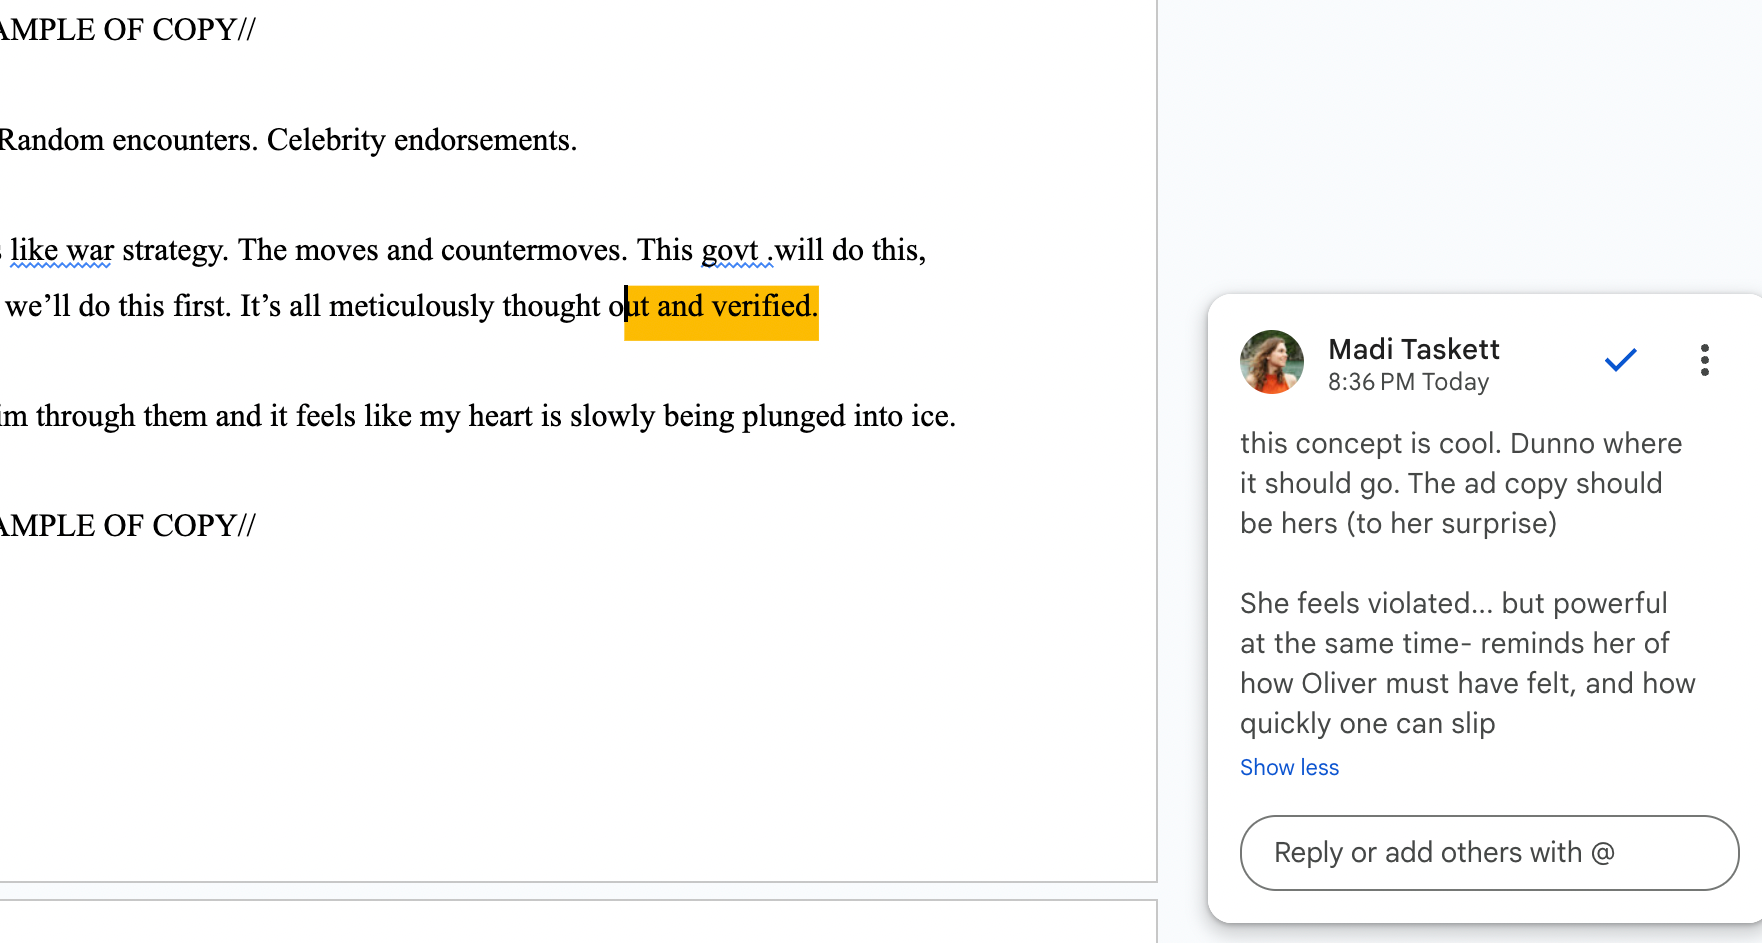Viewport: 1762px width, 943px height.
Task: Place cursor in 'Celebrity endorsements.' text
Action: pyautogui.click(x=421, y=140)
